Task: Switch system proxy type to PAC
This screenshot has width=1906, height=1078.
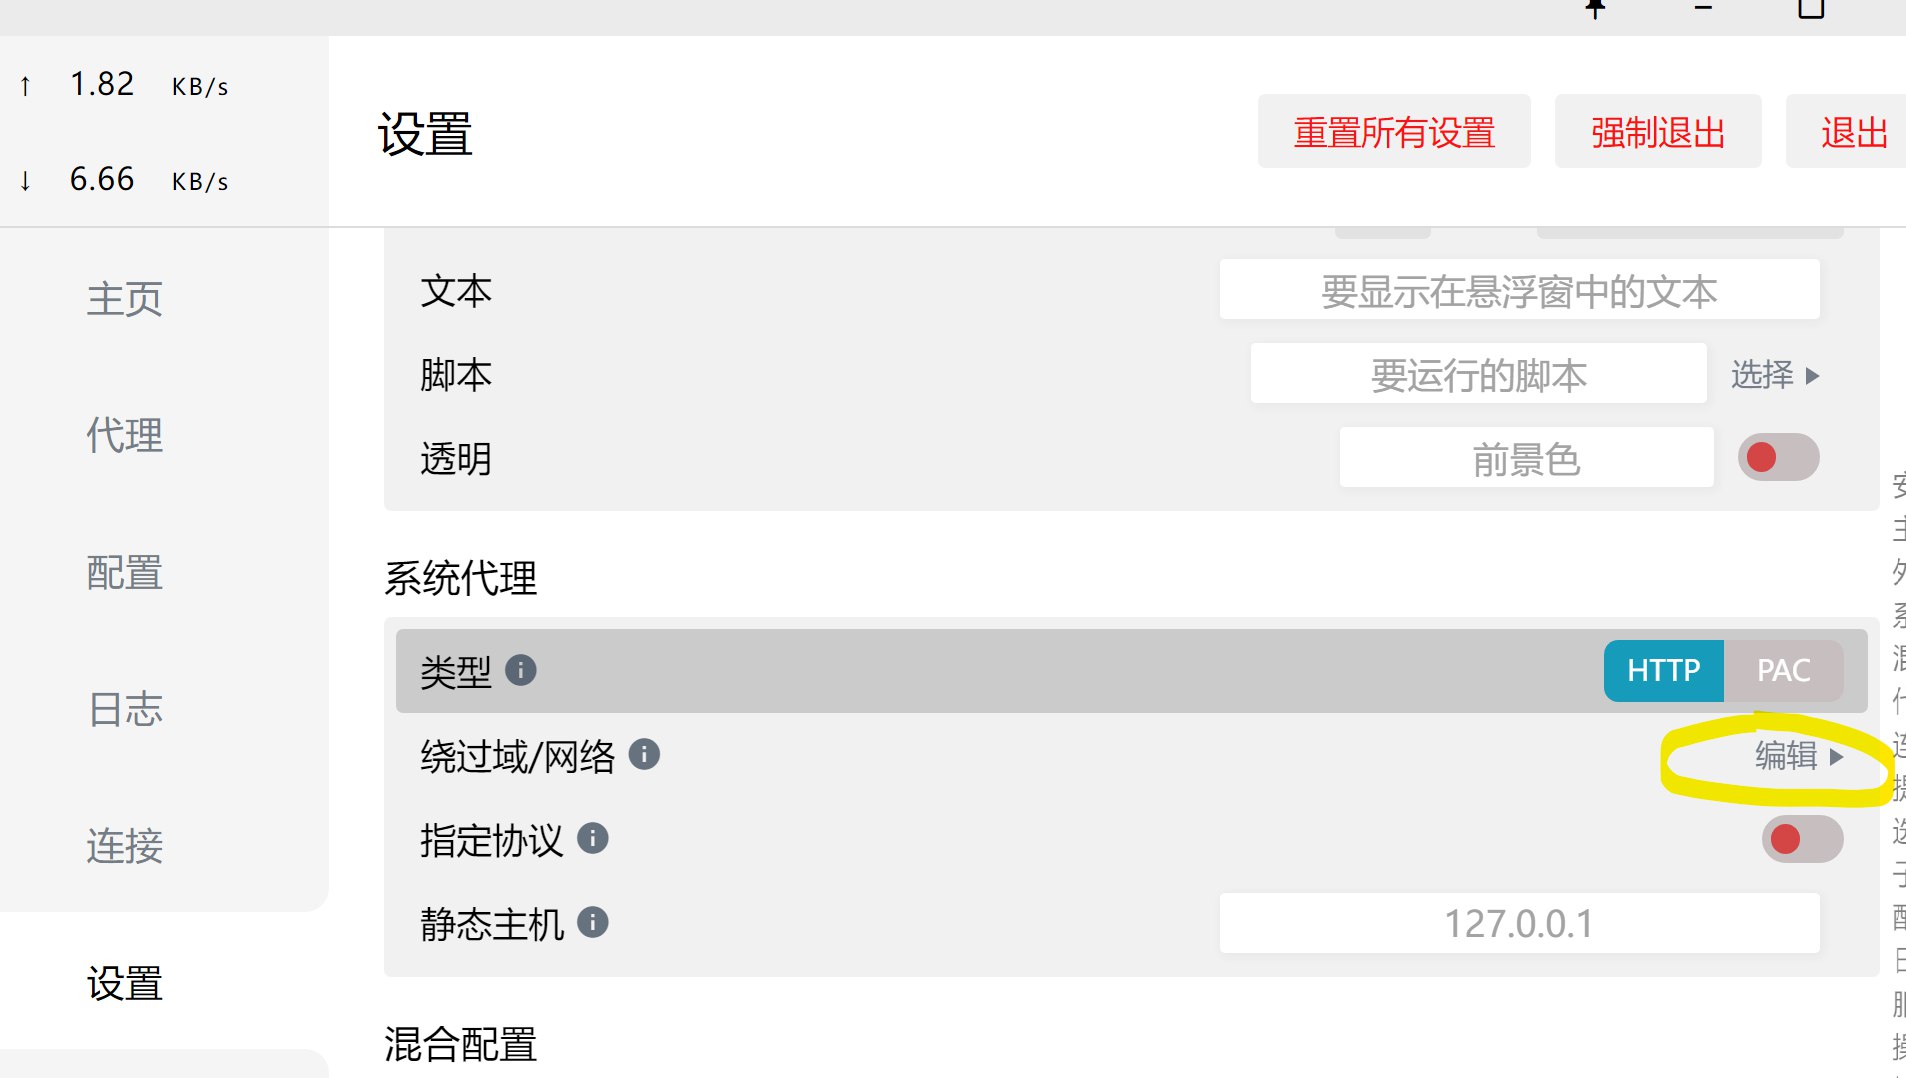Action: [1783, 671]
